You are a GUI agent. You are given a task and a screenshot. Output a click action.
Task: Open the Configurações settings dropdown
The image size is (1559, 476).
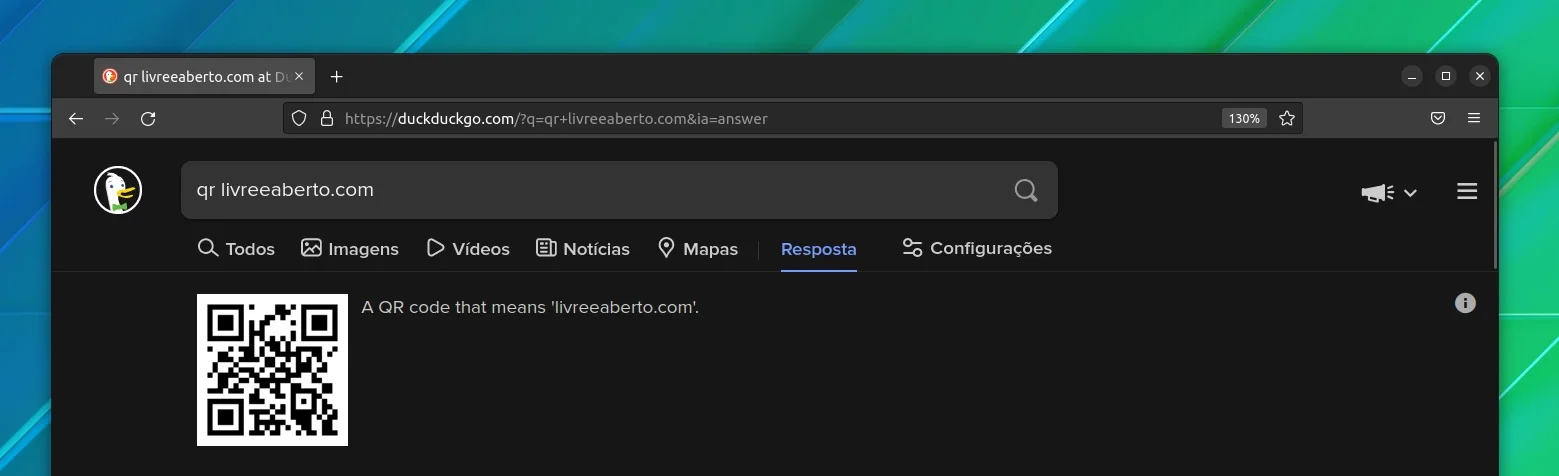[x=977, y=248]
